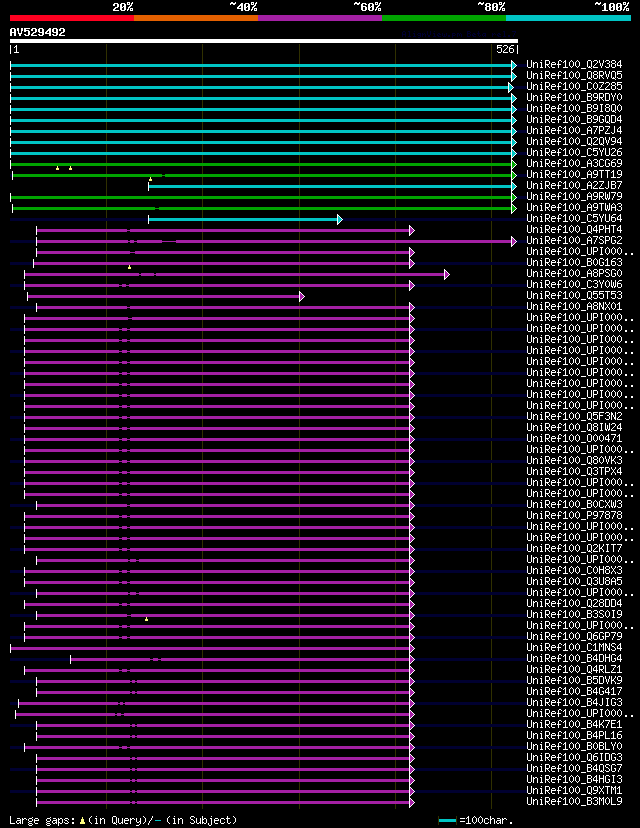
Task: Open hit UniRef100_Q8RVQ5
Action: pos(574,76)
